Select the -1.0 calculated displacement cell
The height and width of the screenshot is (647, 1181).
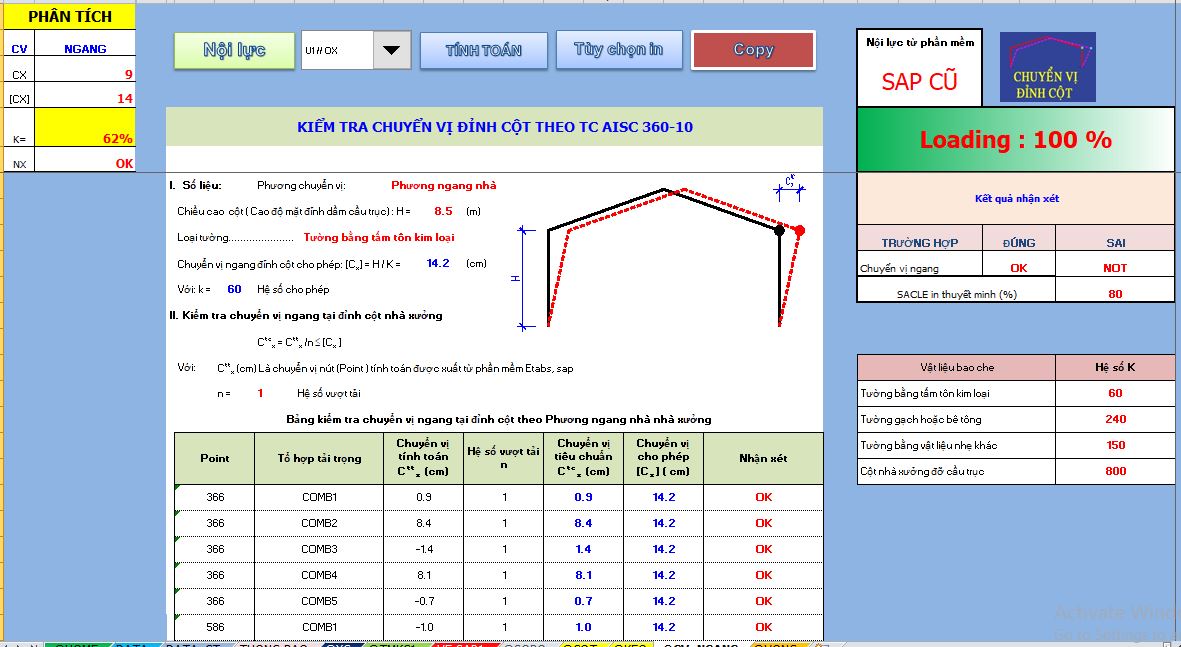424,627
